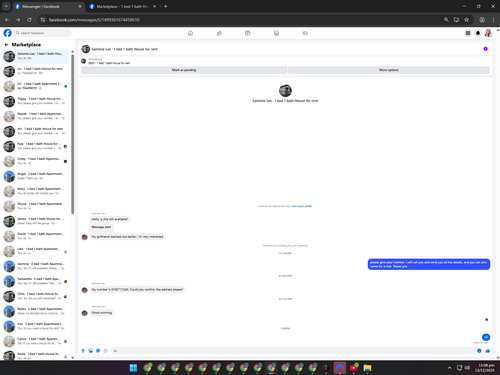
Task: Attach a file with the photo icon
Action: (90, 351)
